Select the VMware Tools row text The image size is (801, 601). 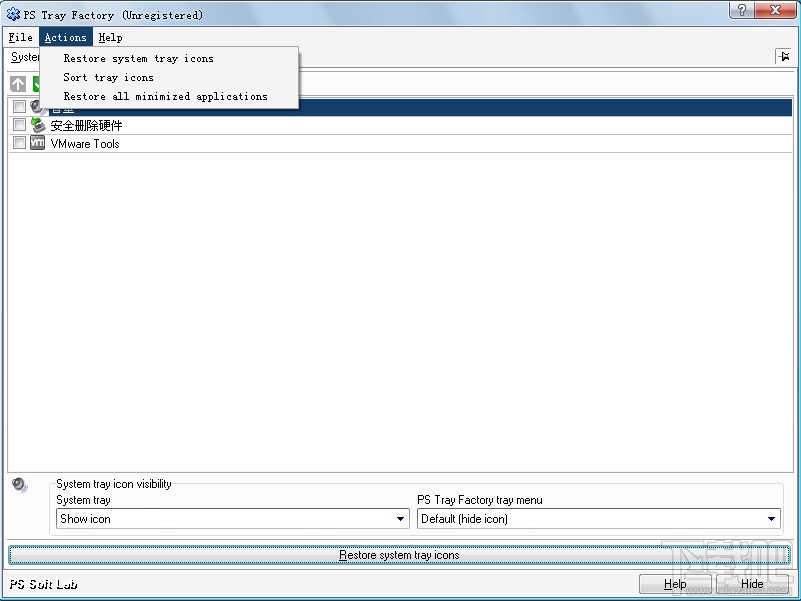point(85,144)
